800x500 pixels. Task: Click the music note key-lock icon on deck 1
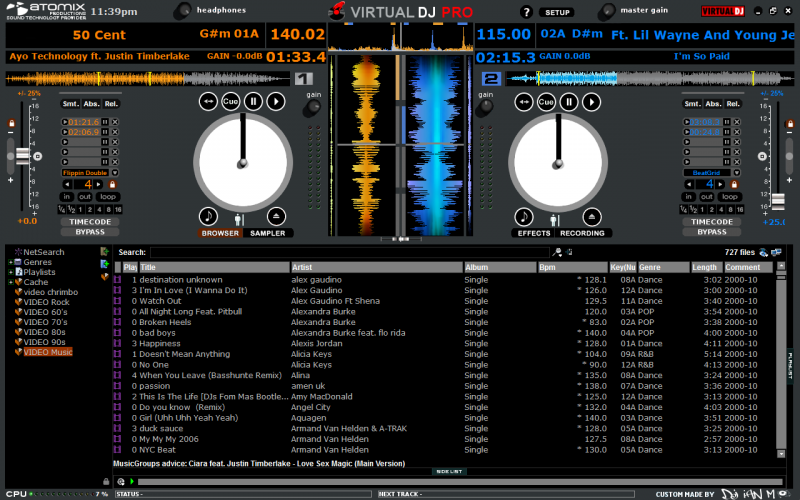click(x=208, y=216)
